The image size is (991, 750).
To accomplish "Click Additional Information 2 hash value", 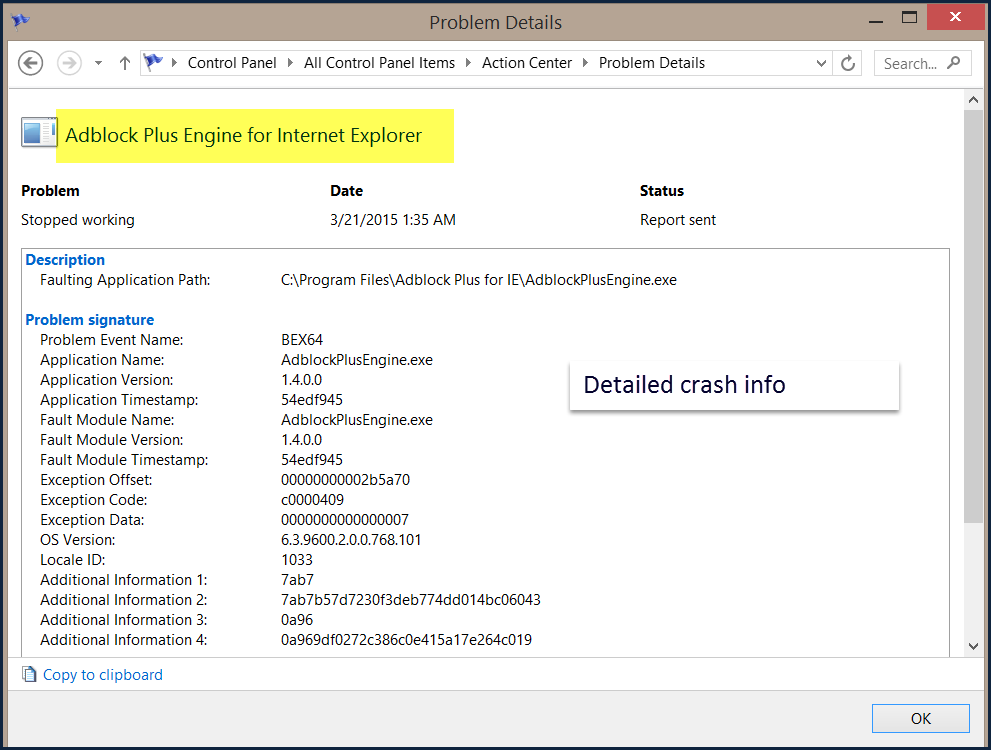I will click(411, 600).
